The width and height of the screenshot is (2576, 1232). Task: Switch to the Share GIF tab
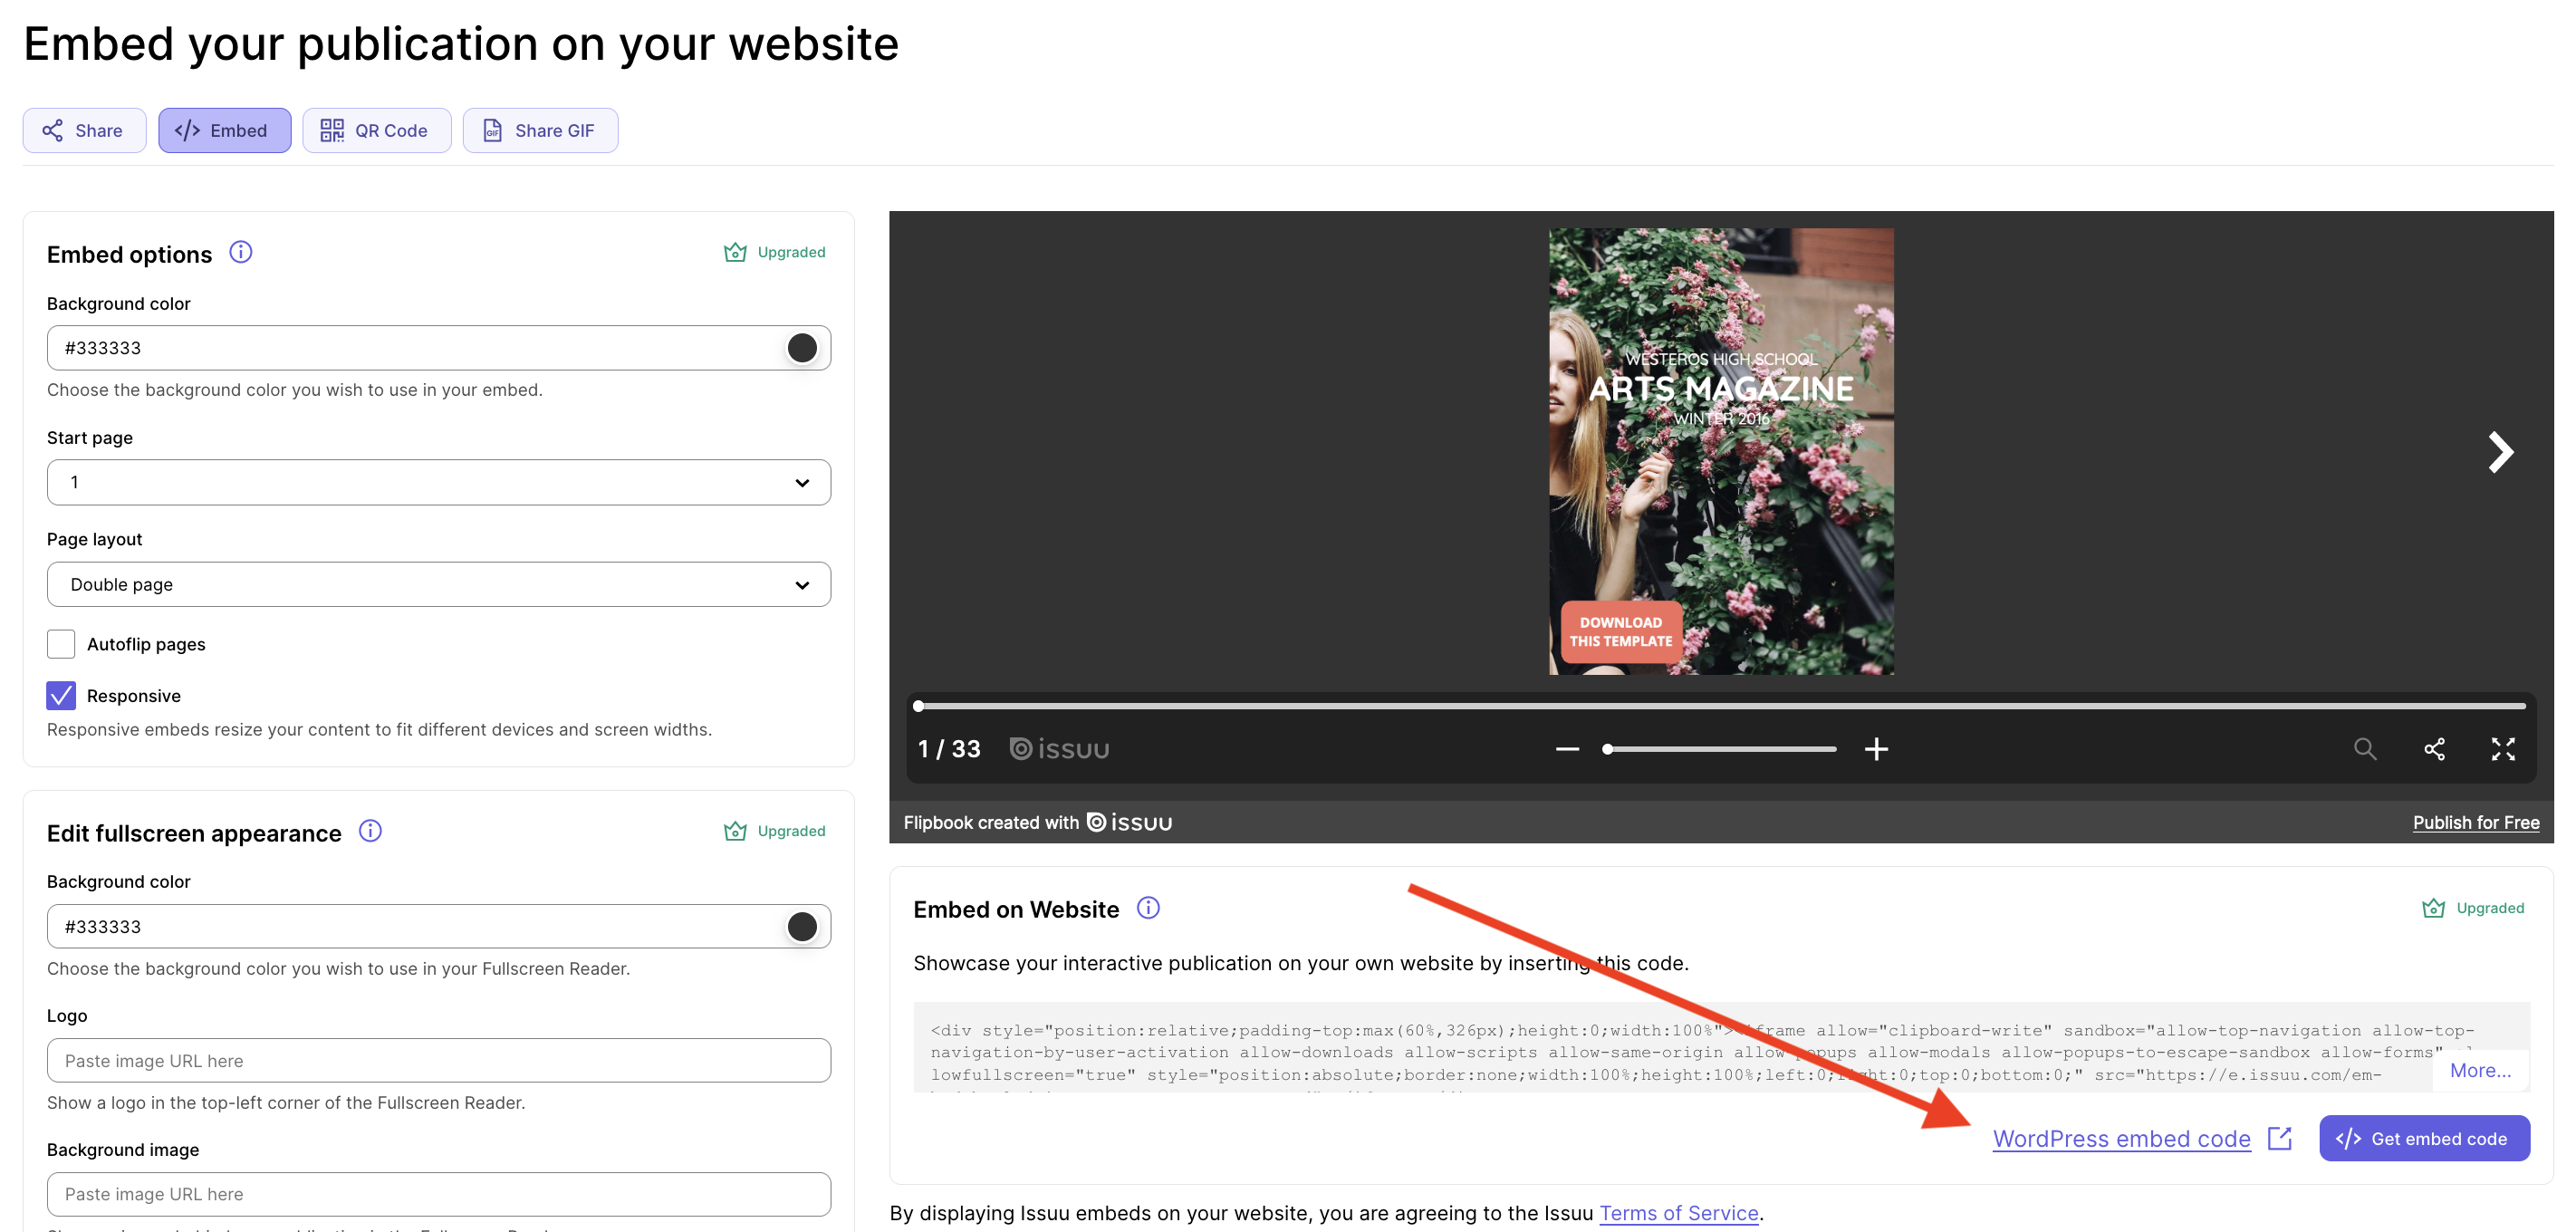point(540,130)
